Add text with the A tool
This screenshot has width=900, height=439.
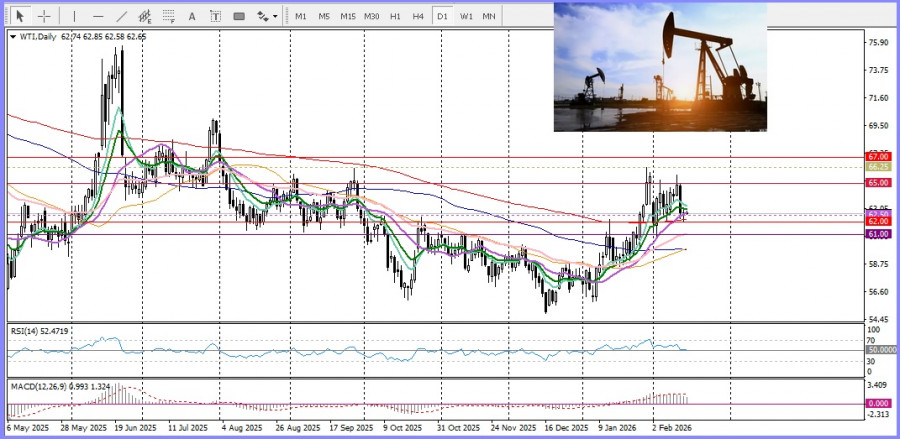192,16
